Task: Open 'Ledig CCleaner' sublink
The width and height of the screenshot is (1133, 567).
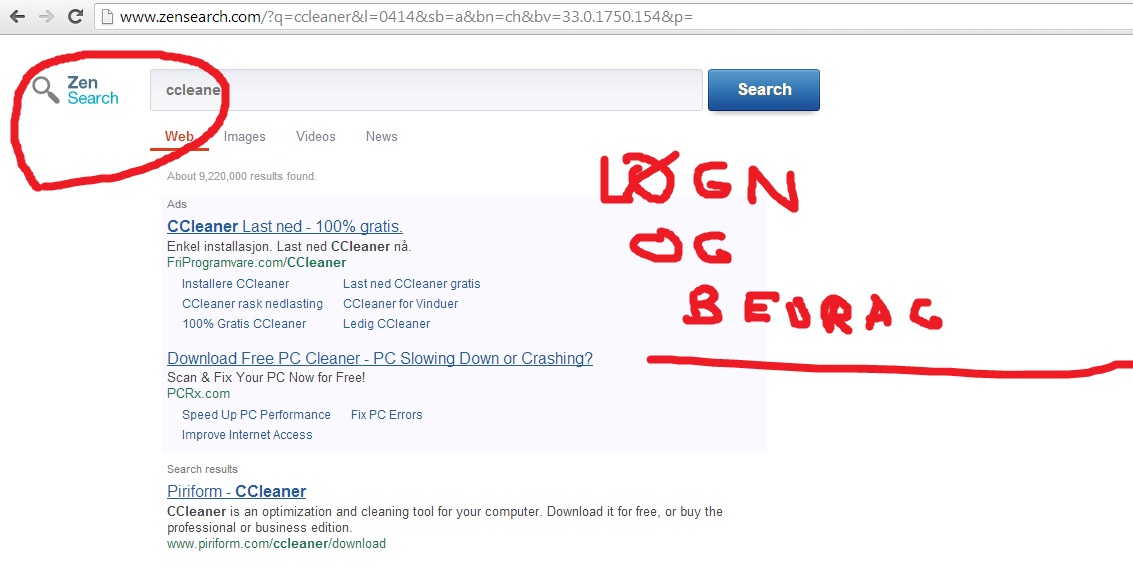Action: pyautogui.click(x=387, y=324)
